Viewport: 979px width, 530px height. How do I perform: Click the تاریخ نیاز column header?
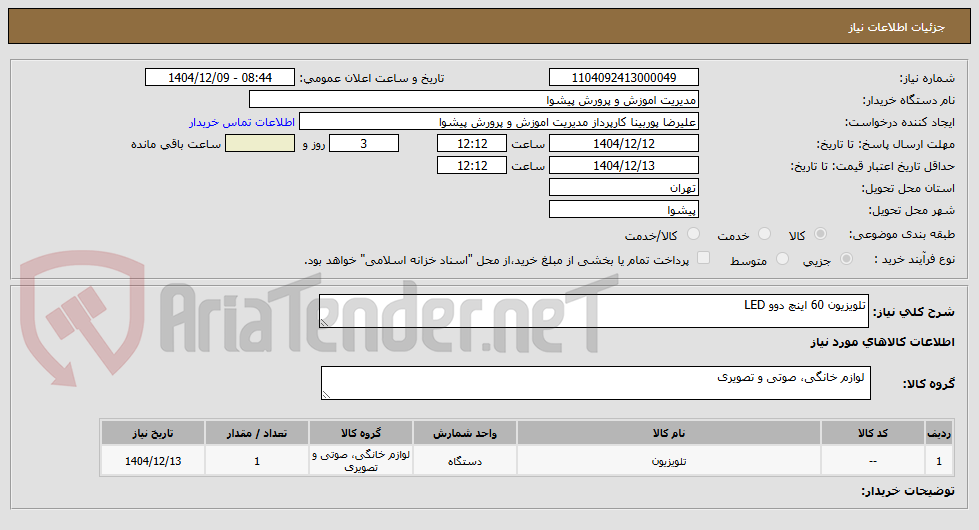(153, 433)
